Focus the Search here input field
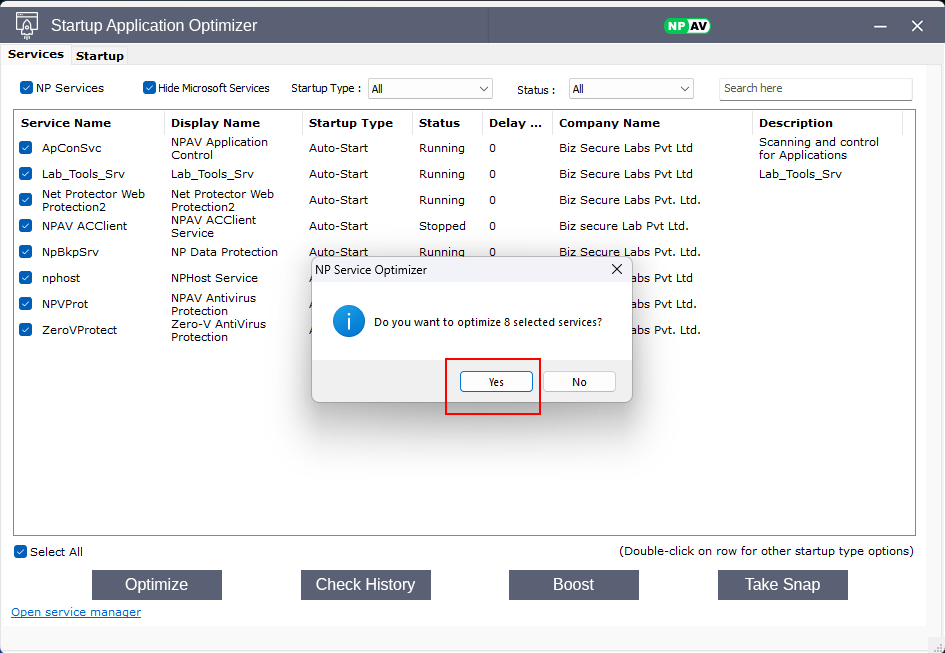Screen dimensions: 945x653 click(x=815, y=89)
